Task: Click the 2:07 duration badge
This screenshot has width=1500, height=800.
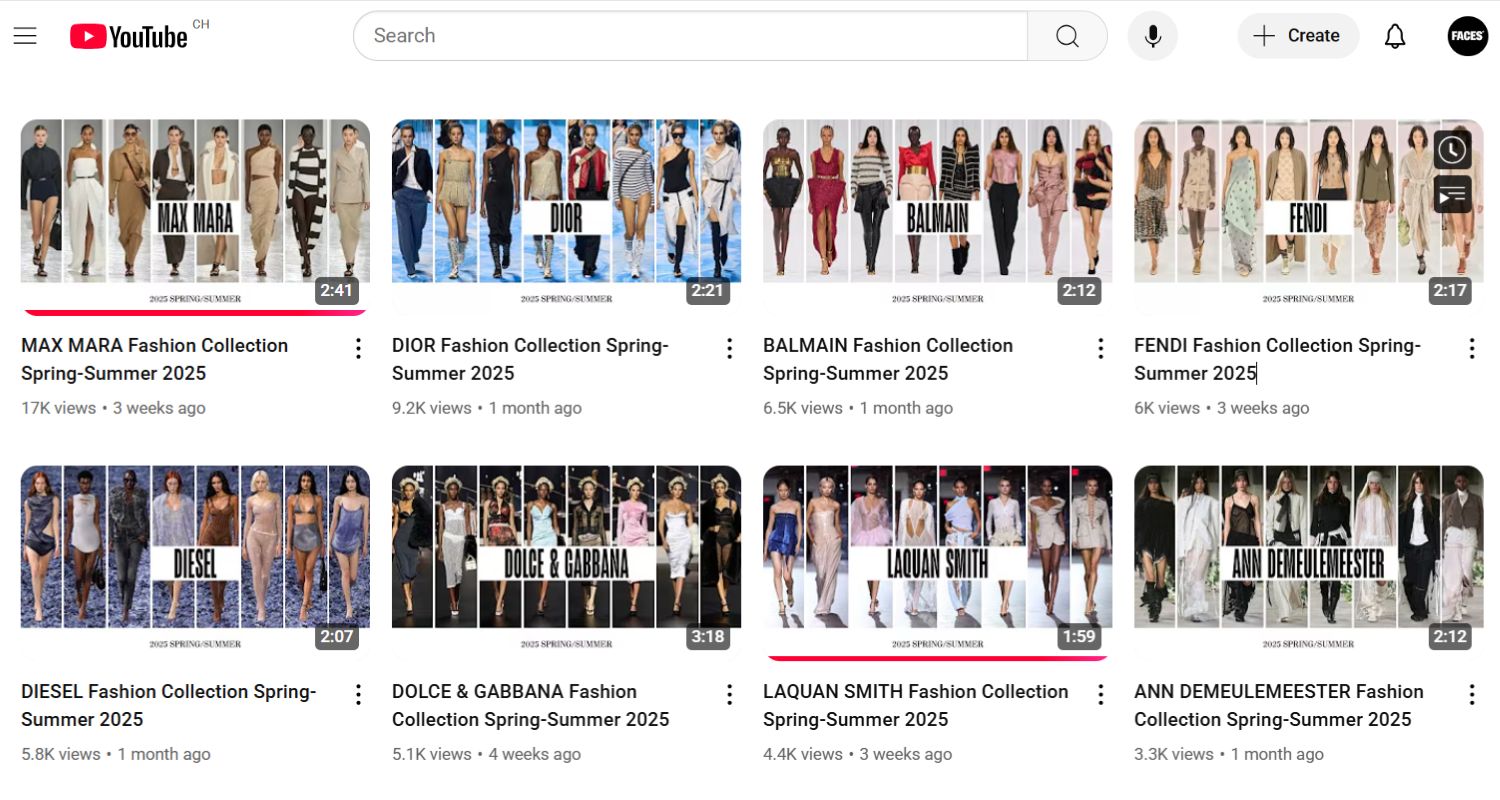Action: [337, 637]
